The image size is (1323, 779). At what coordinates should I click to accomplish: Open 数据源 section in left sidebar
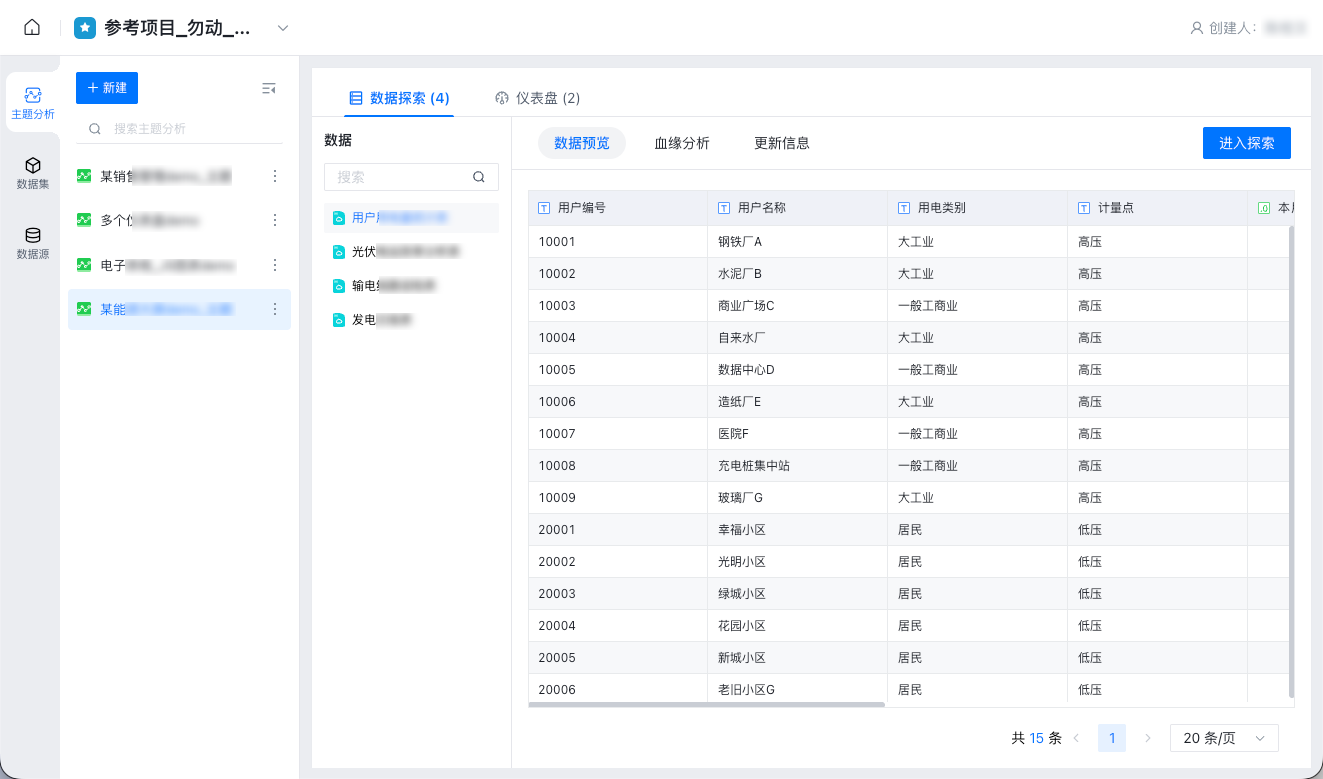pyautogui.click(x=33, y=243)
